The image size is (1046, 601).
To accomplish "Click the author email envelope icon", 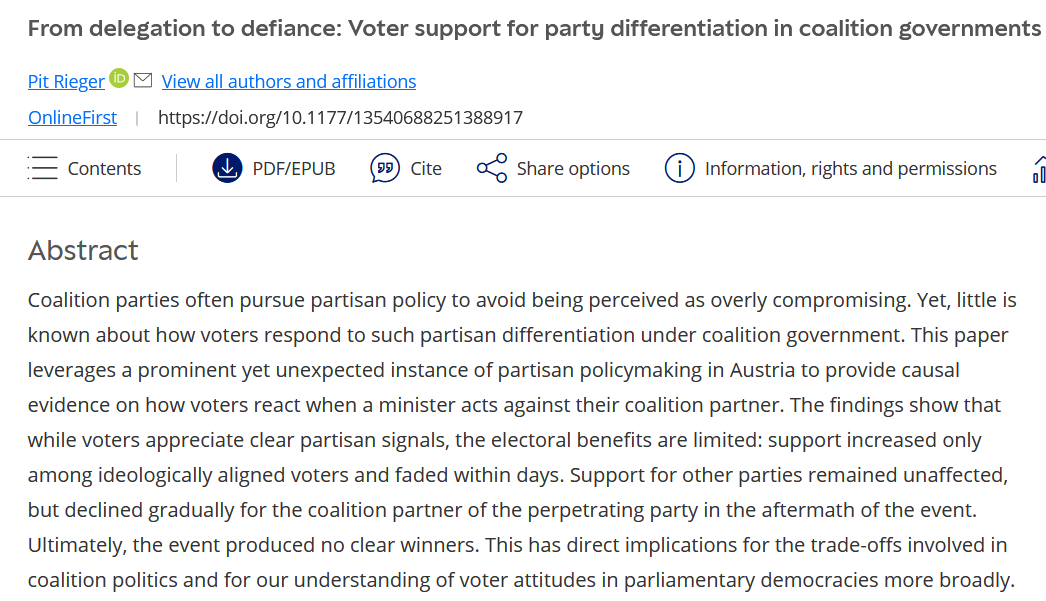I will coord(143,79).
